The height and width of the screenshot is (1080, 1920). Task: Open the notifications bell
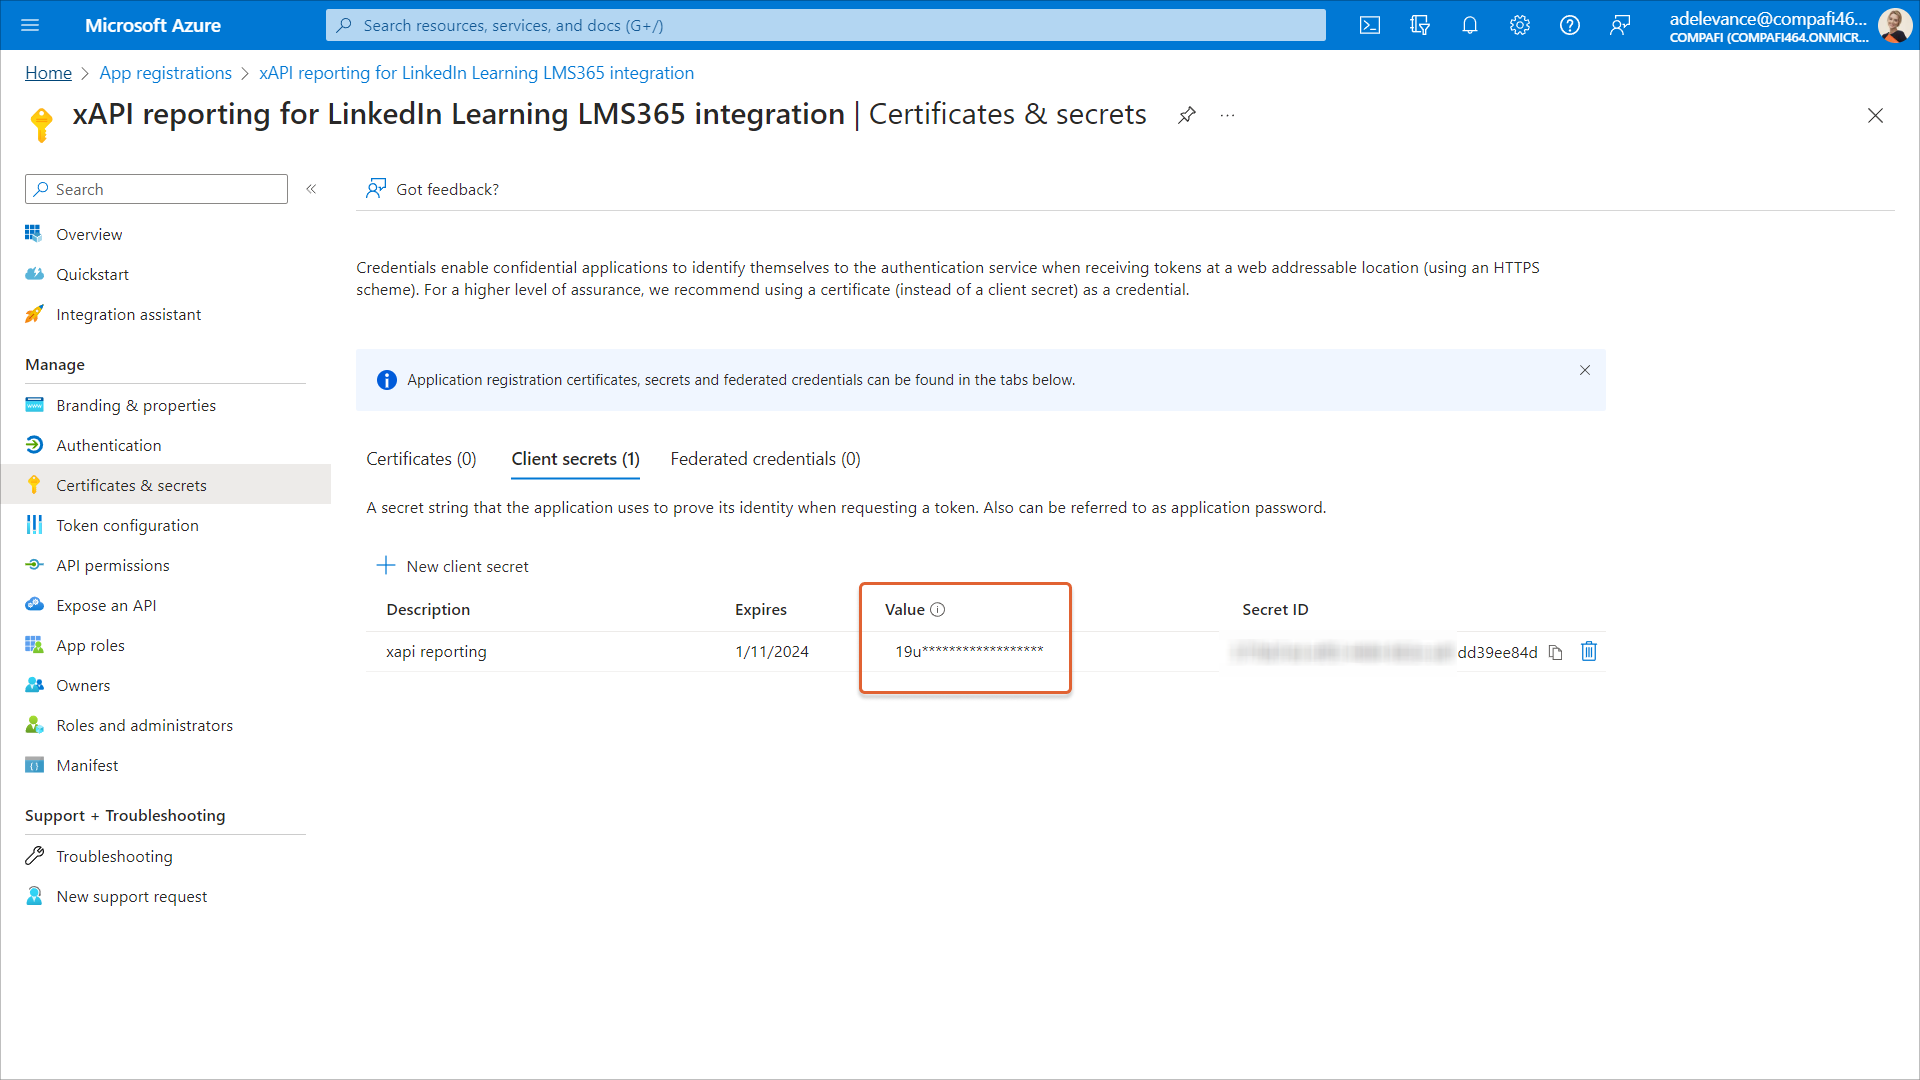[1470, 25]
